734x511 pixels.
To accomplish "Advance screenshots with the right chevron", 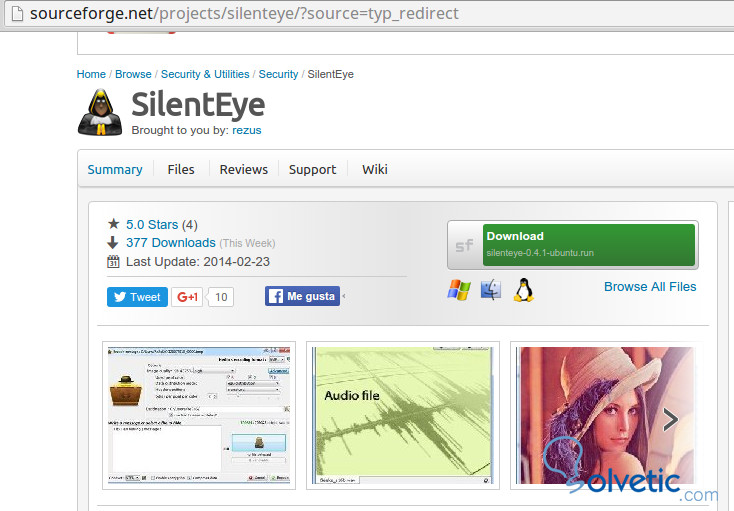I will [670, 420].
